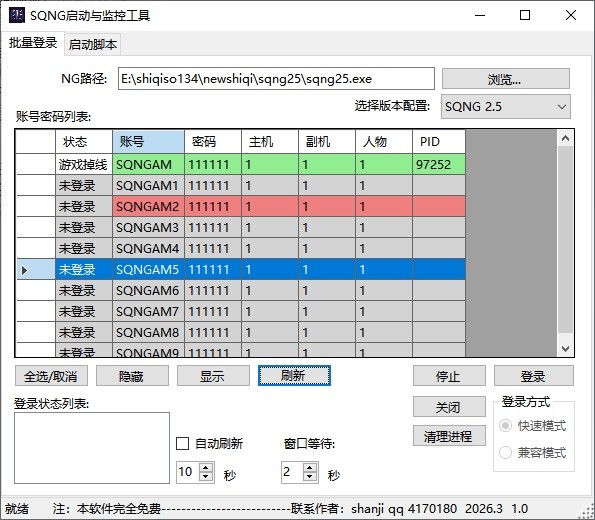This screenshot has height=520, width=595.
Task: Select the 兼容模式 radio button
Action: pyautogui.click(x=505, y=452)
